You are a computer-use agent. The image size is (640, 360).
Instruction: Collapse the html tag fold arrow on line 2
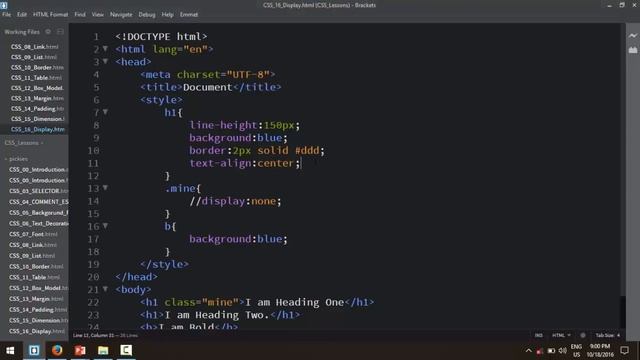point(105,49)
